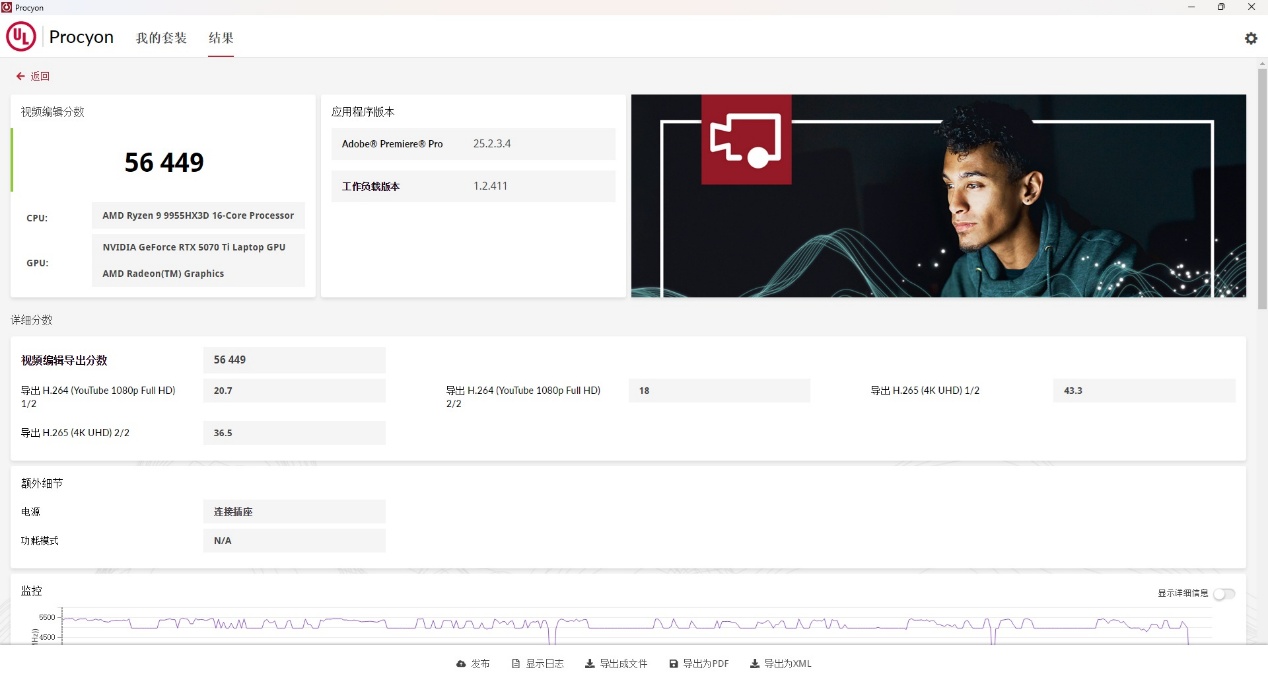Click the large score 56 449

164,162
